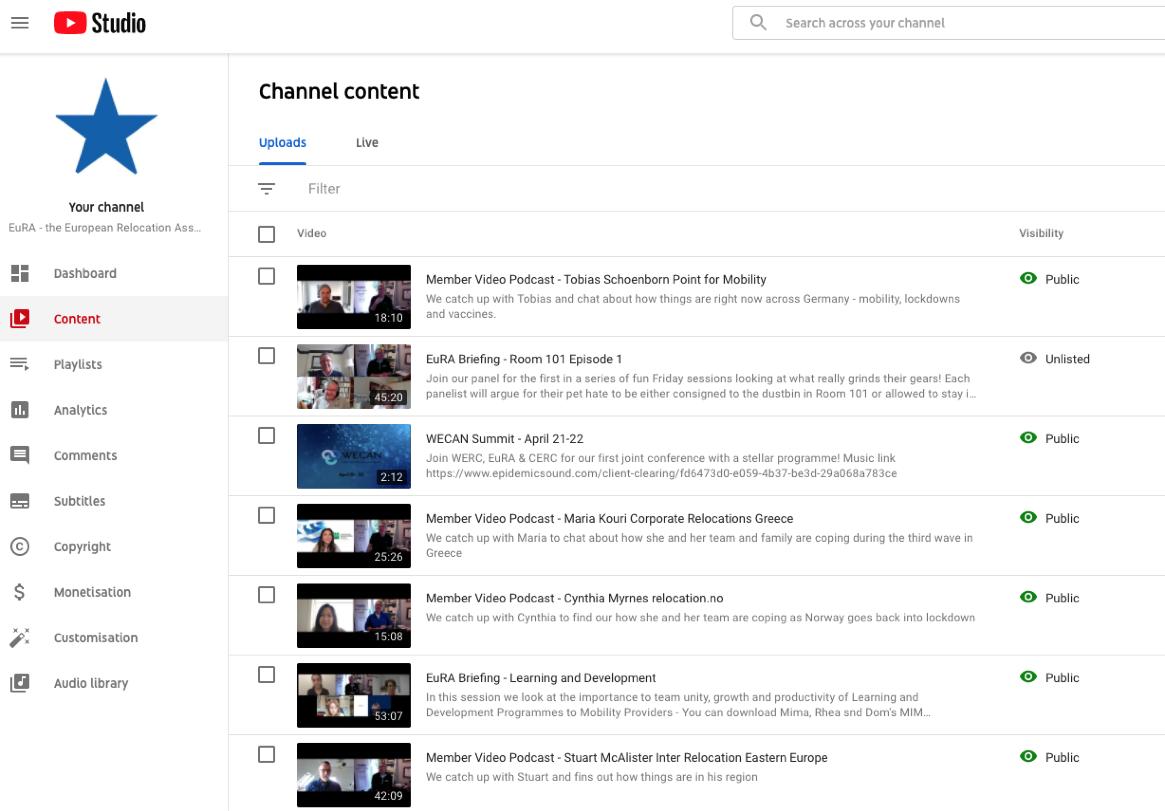Open the 45:20 Room 101 video thumbnail

tap(354, 377)
